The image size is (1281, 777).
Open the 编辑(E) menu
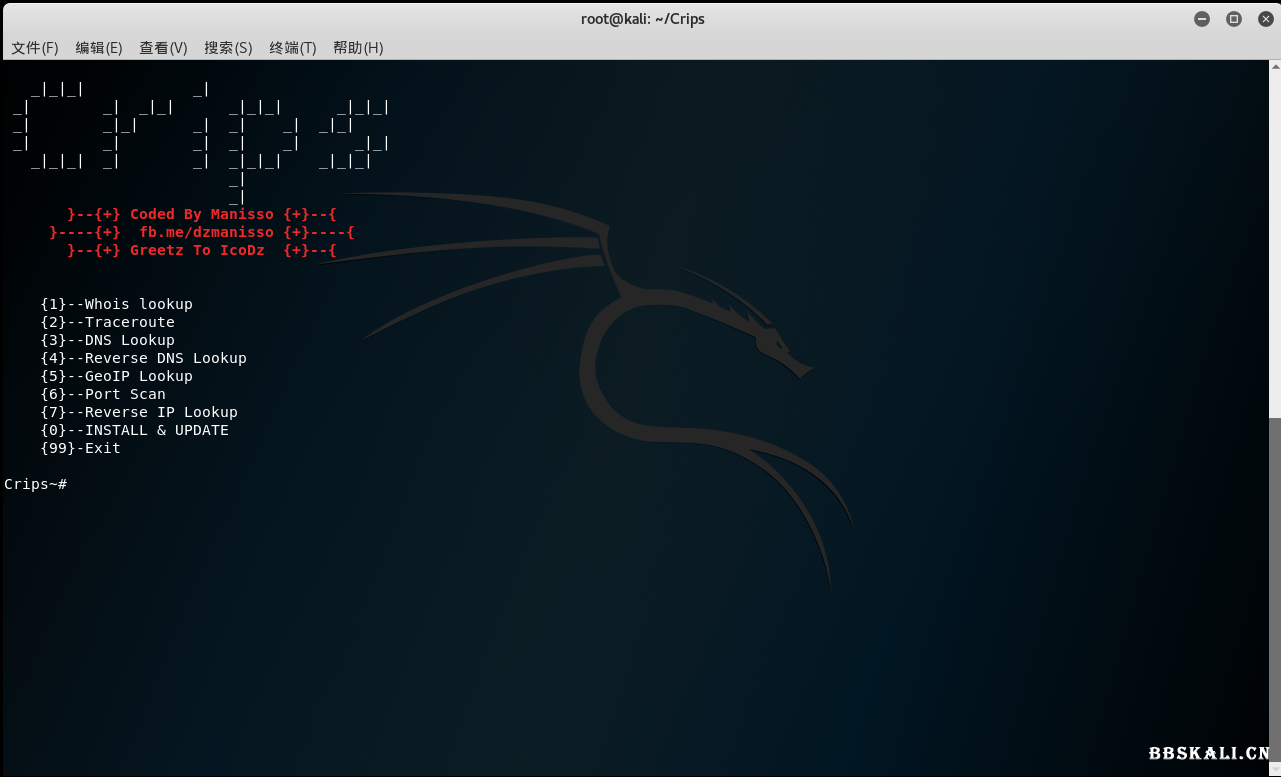click(x=99, y=48)
